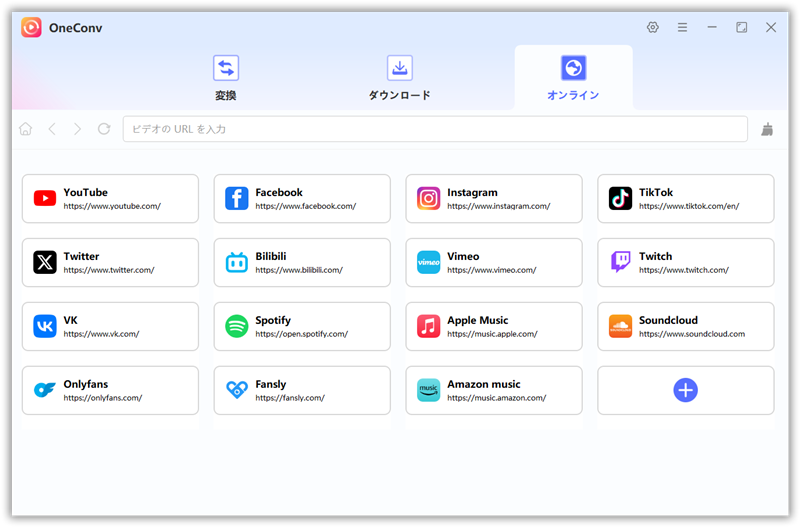Image resolution: width=800 pixels, height=527 pixels.
Task: Click https://fansly.com/ URL text
Action: tap(290, 397)
